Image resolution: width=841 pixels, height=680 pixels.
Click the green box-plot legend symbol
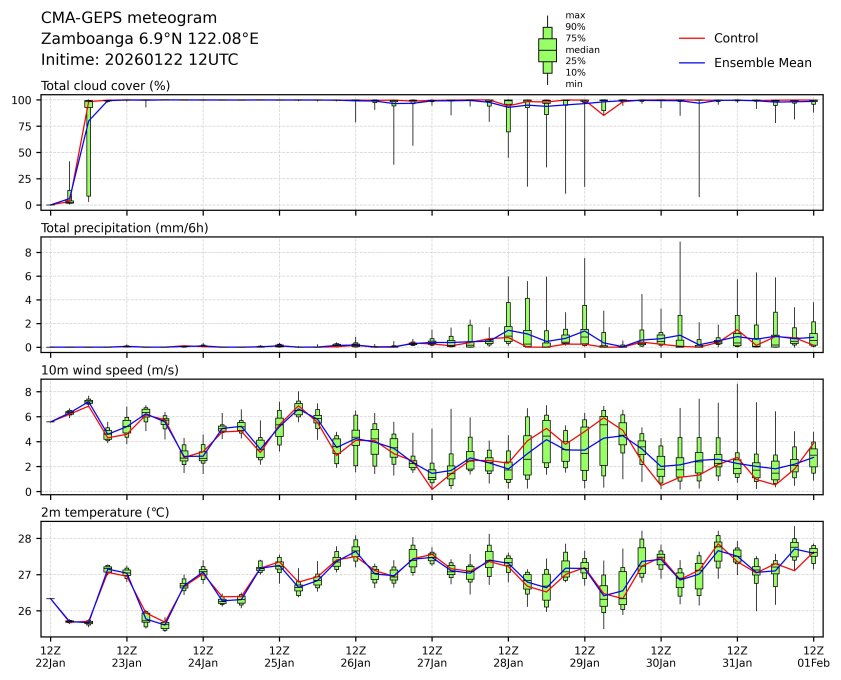[547, 50]
